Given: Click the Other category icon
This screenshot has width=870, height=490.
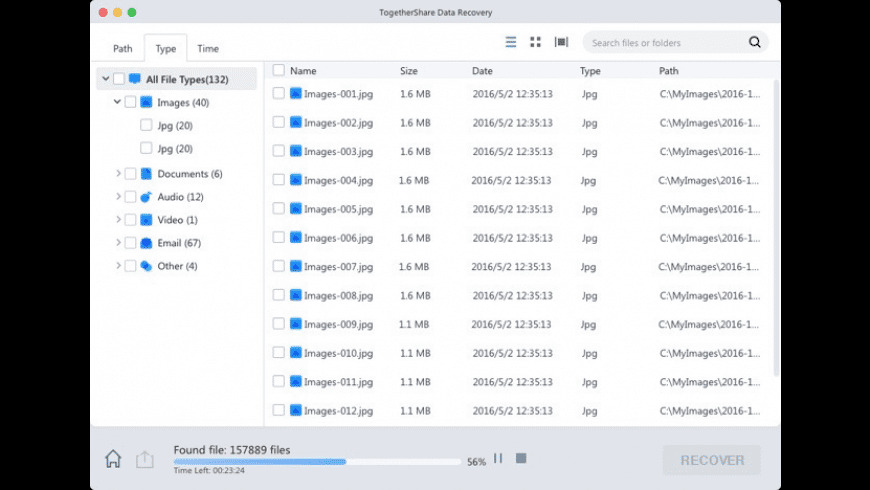Looking at the screenshot, I should pos(146,266).
